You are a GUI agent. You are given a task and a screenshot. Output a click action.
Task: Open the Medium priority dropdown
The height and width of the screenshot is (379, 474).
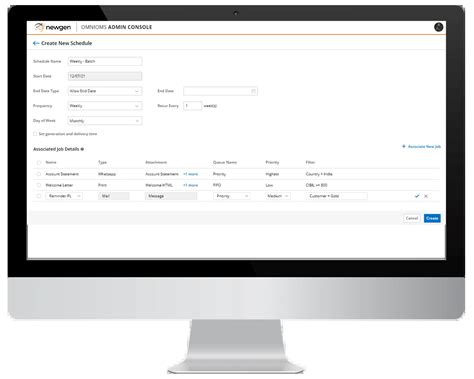(277, 196)
